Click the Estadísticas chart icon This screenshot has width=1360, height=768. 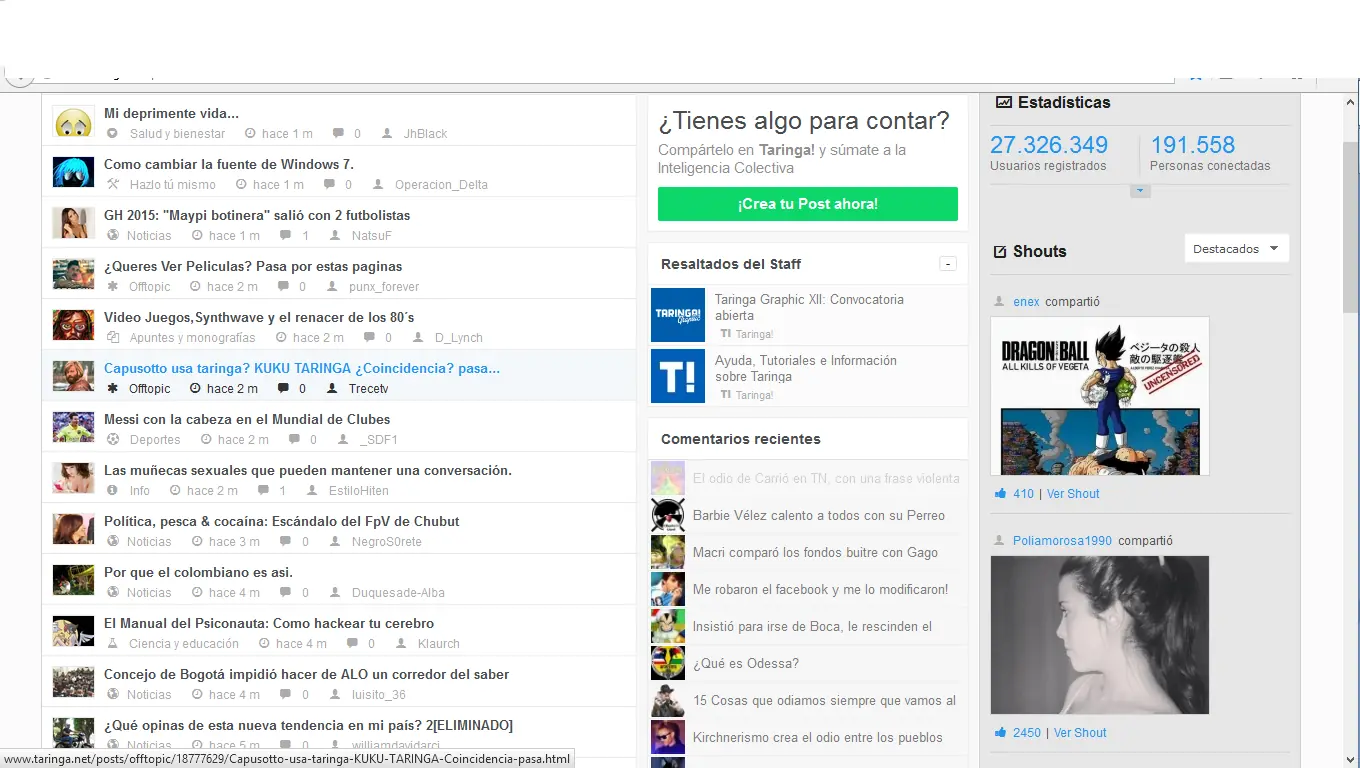coord(1003,102)
